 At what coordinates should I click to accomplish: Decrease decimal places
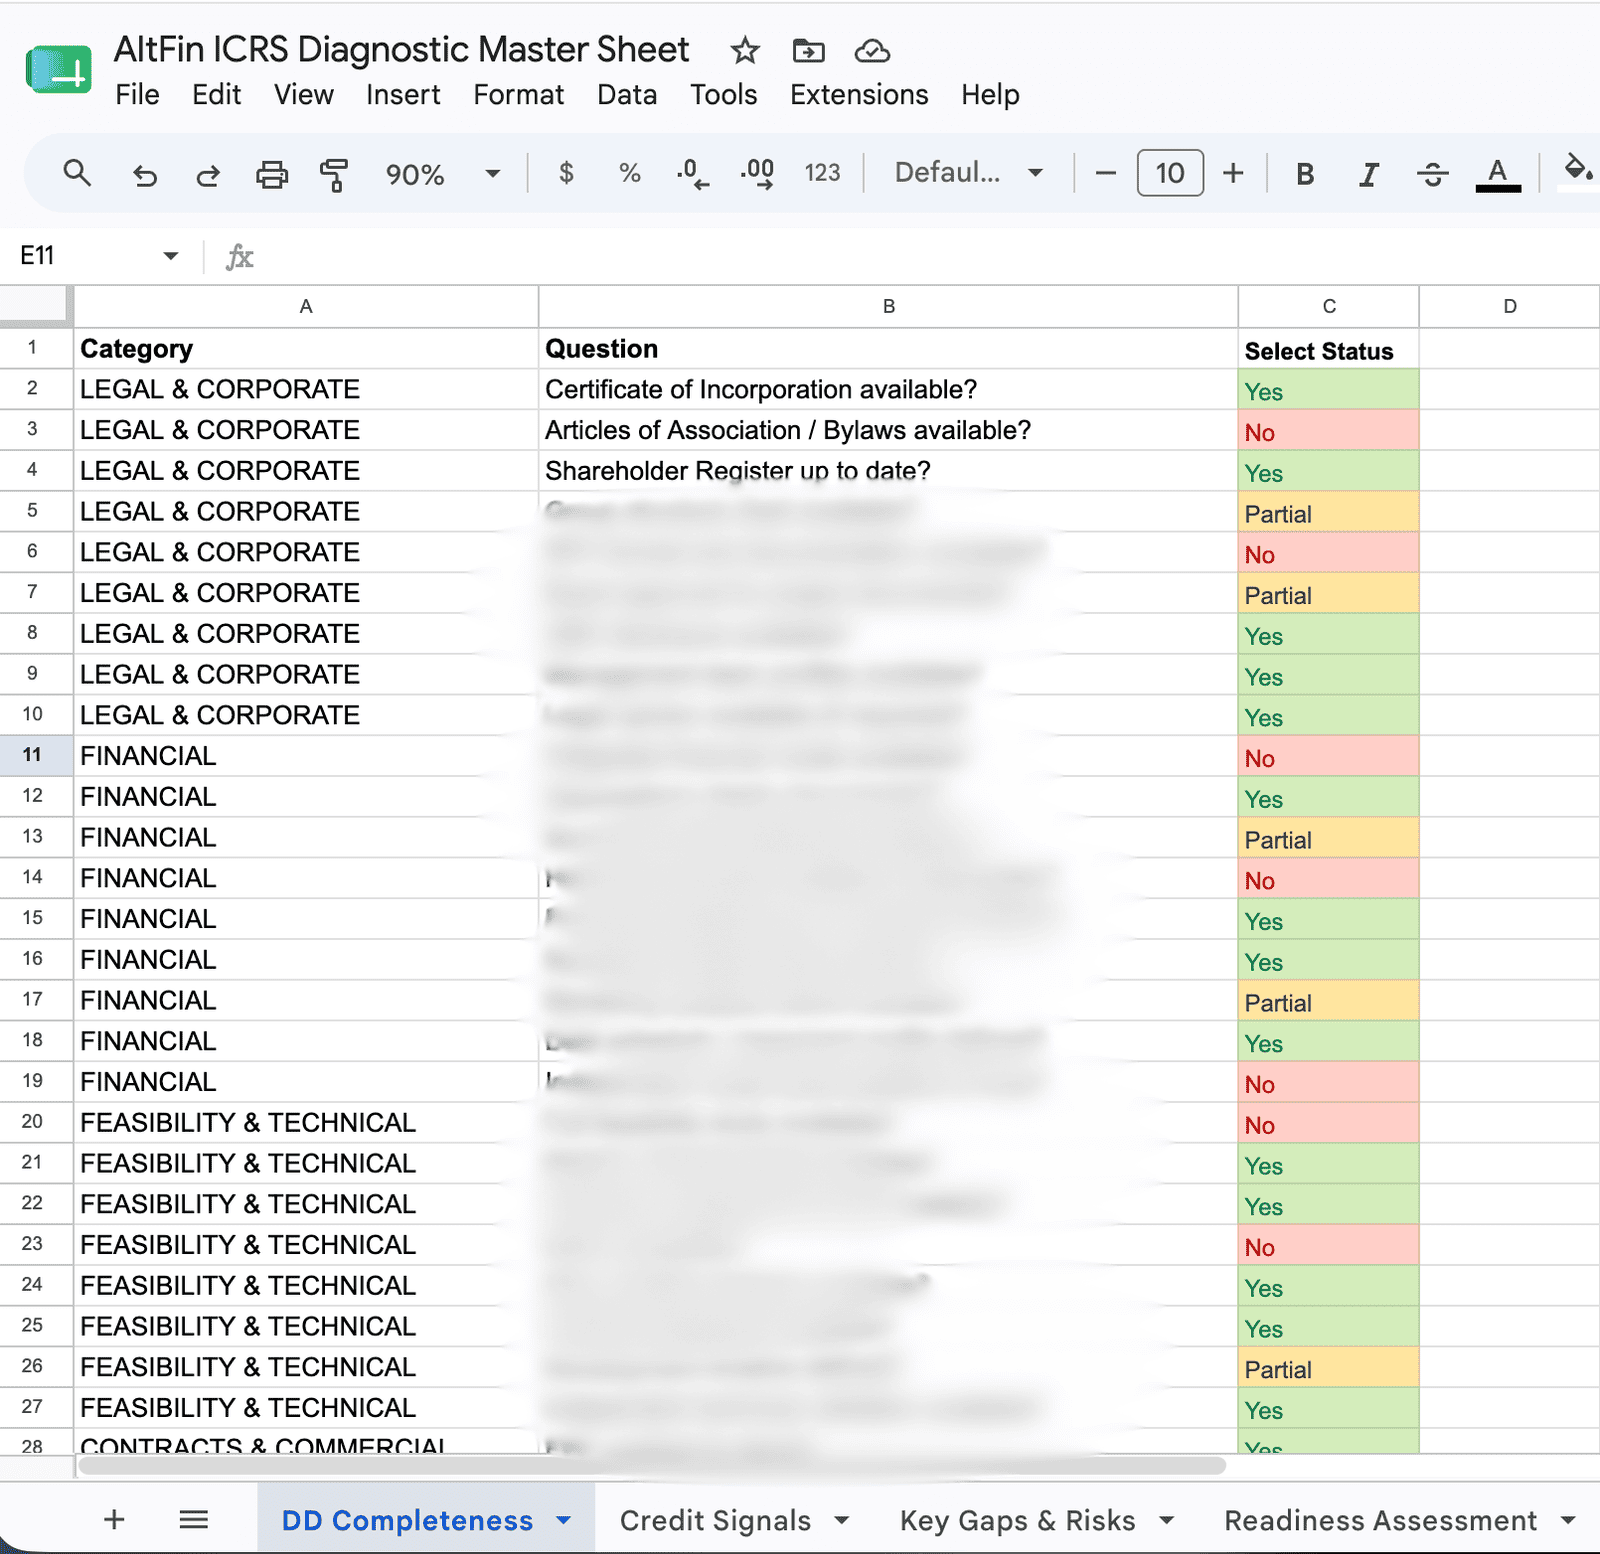(x=692, y=174)
